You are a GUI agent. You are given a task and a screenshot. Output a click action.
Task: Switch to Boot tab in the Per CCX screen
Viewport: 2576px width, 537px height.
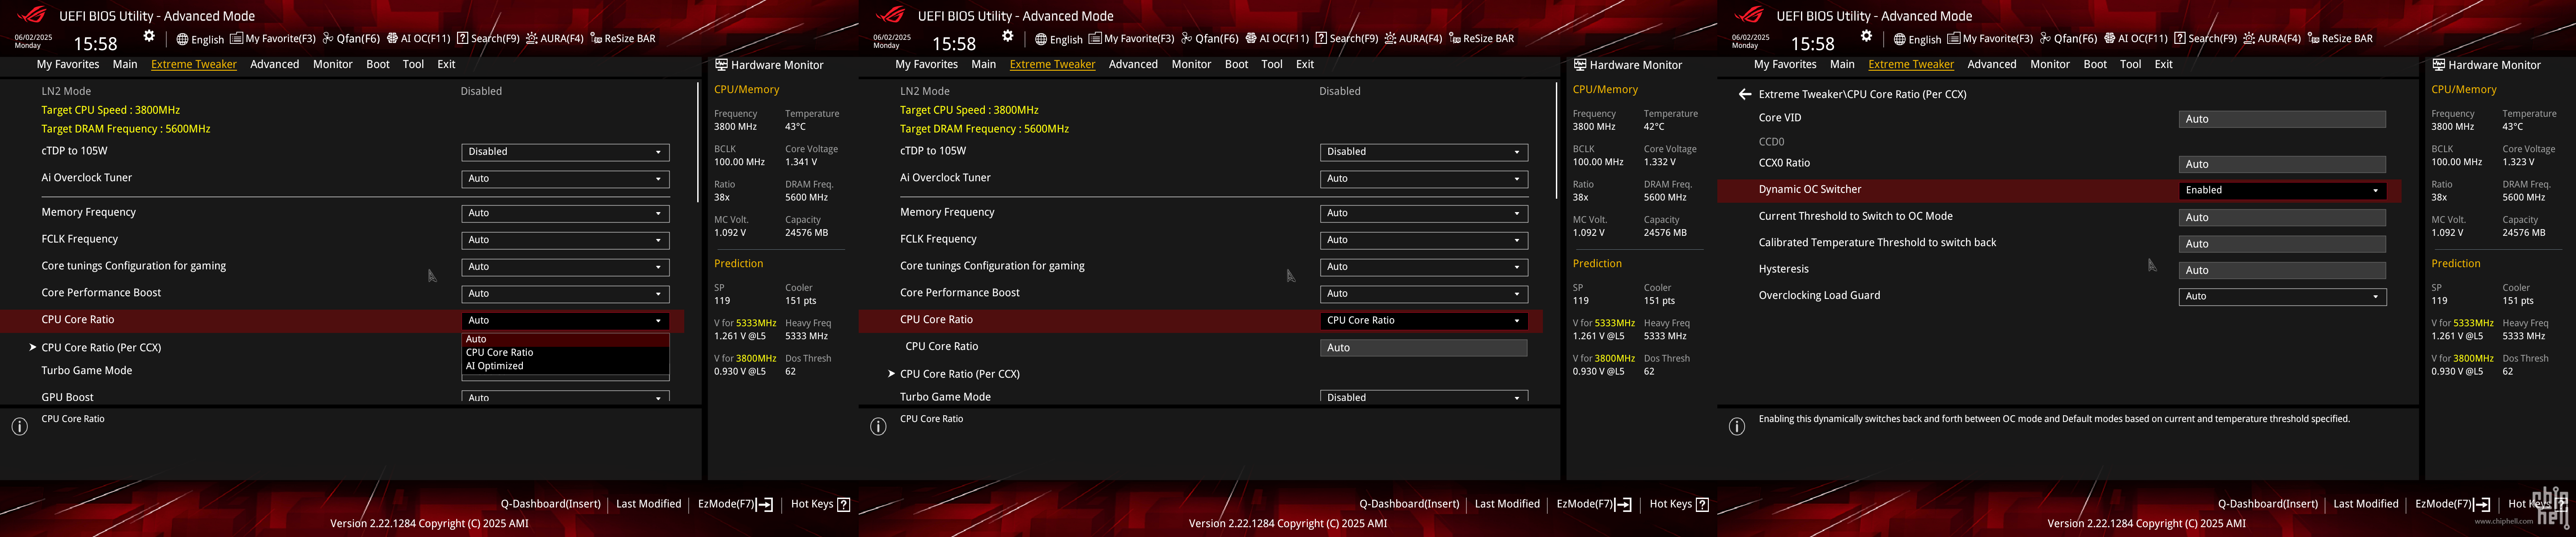[2094, 64]
